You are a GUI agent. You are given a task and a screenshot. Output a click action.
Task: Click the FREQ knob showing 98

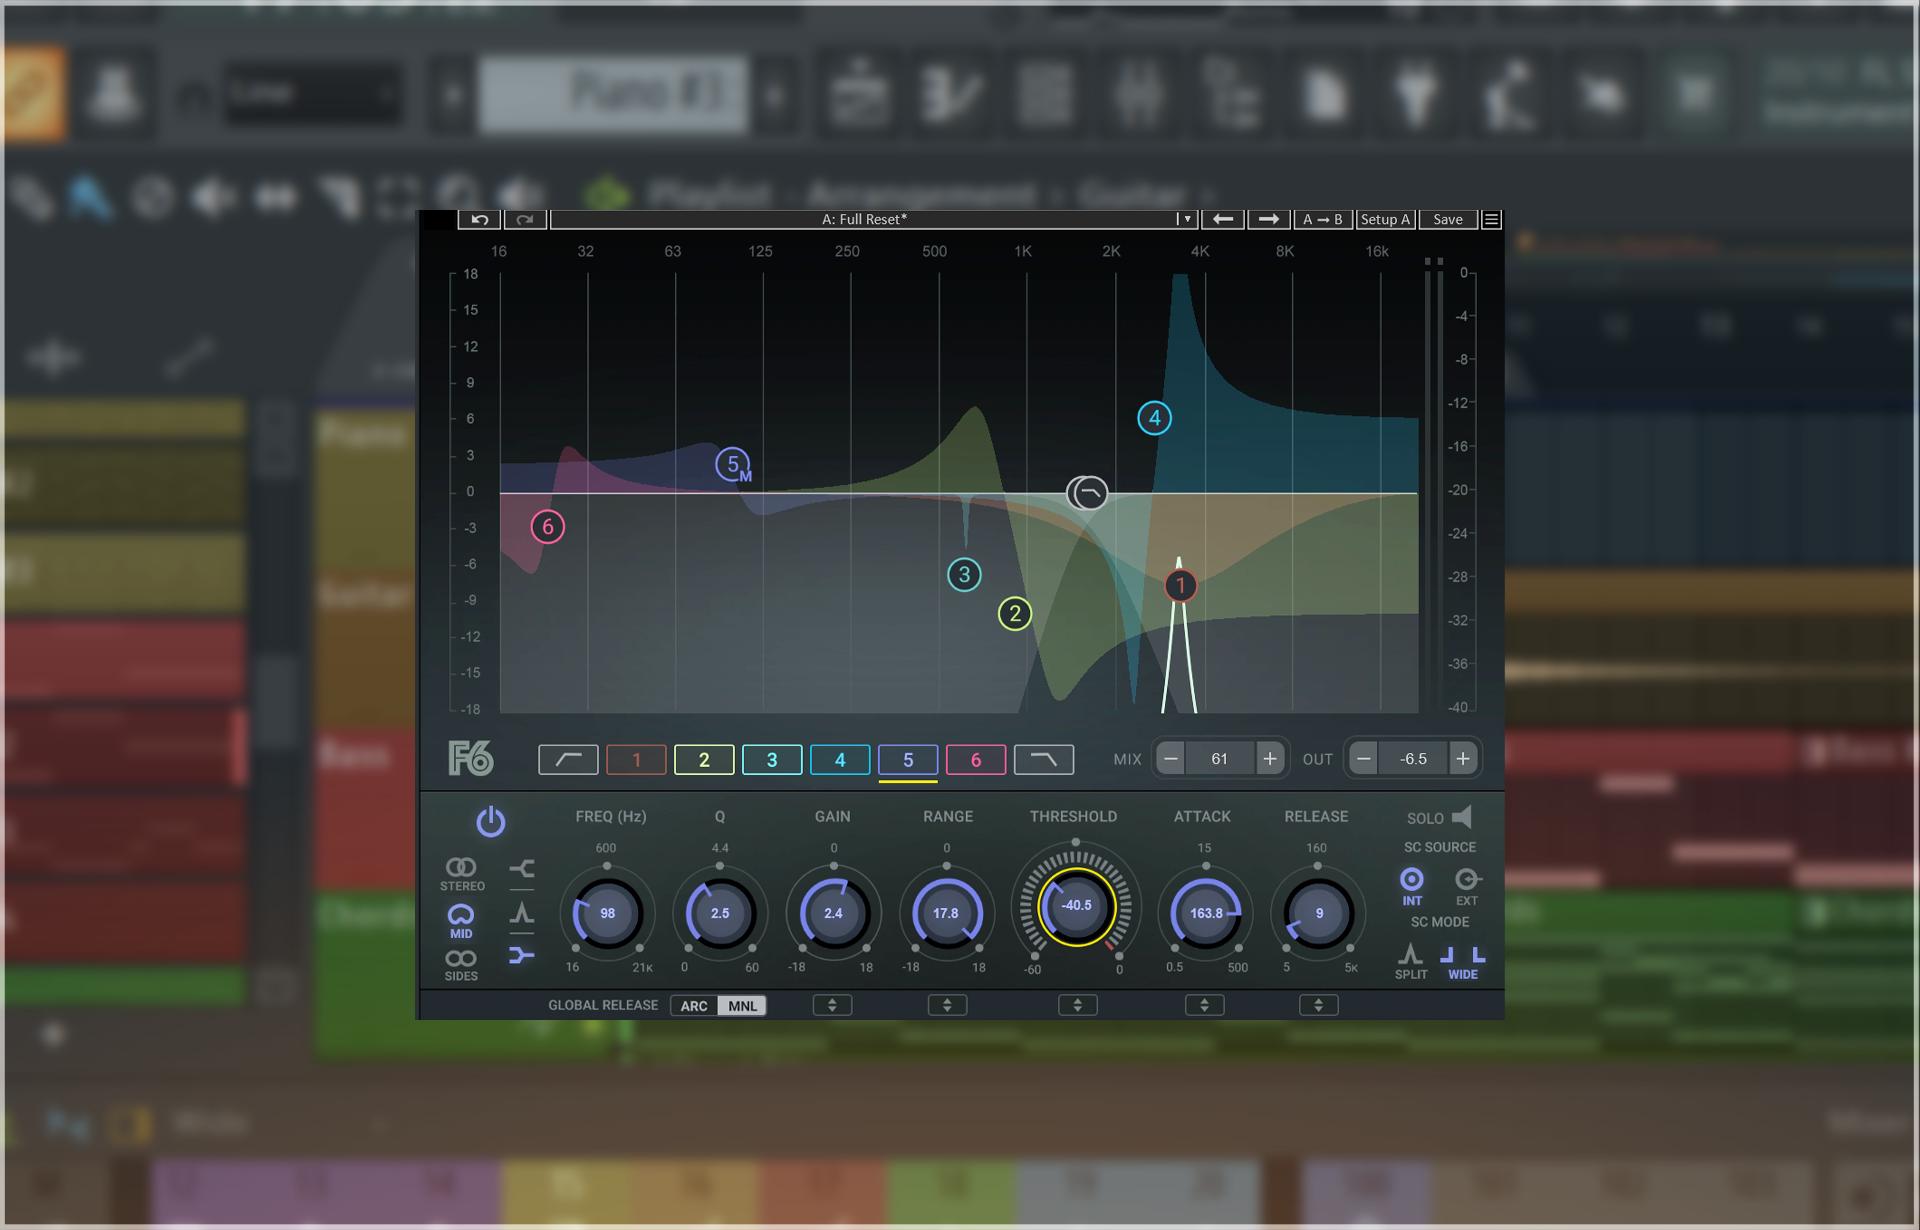(x=607, y=913)
